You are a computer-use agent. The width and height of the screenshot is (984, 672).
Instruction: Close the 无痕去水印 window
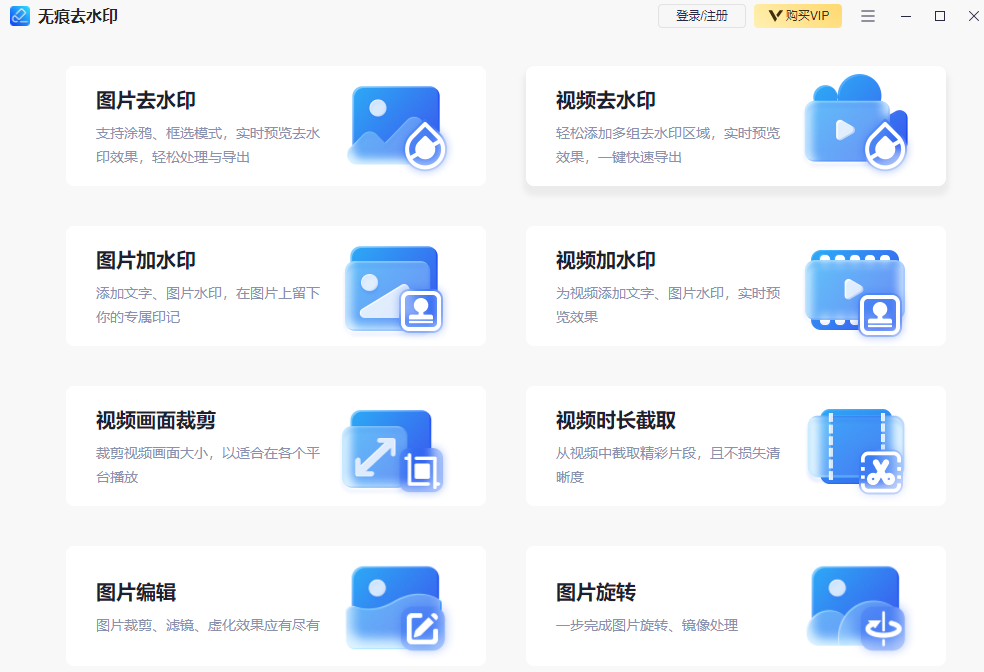[x=973, y=16]
